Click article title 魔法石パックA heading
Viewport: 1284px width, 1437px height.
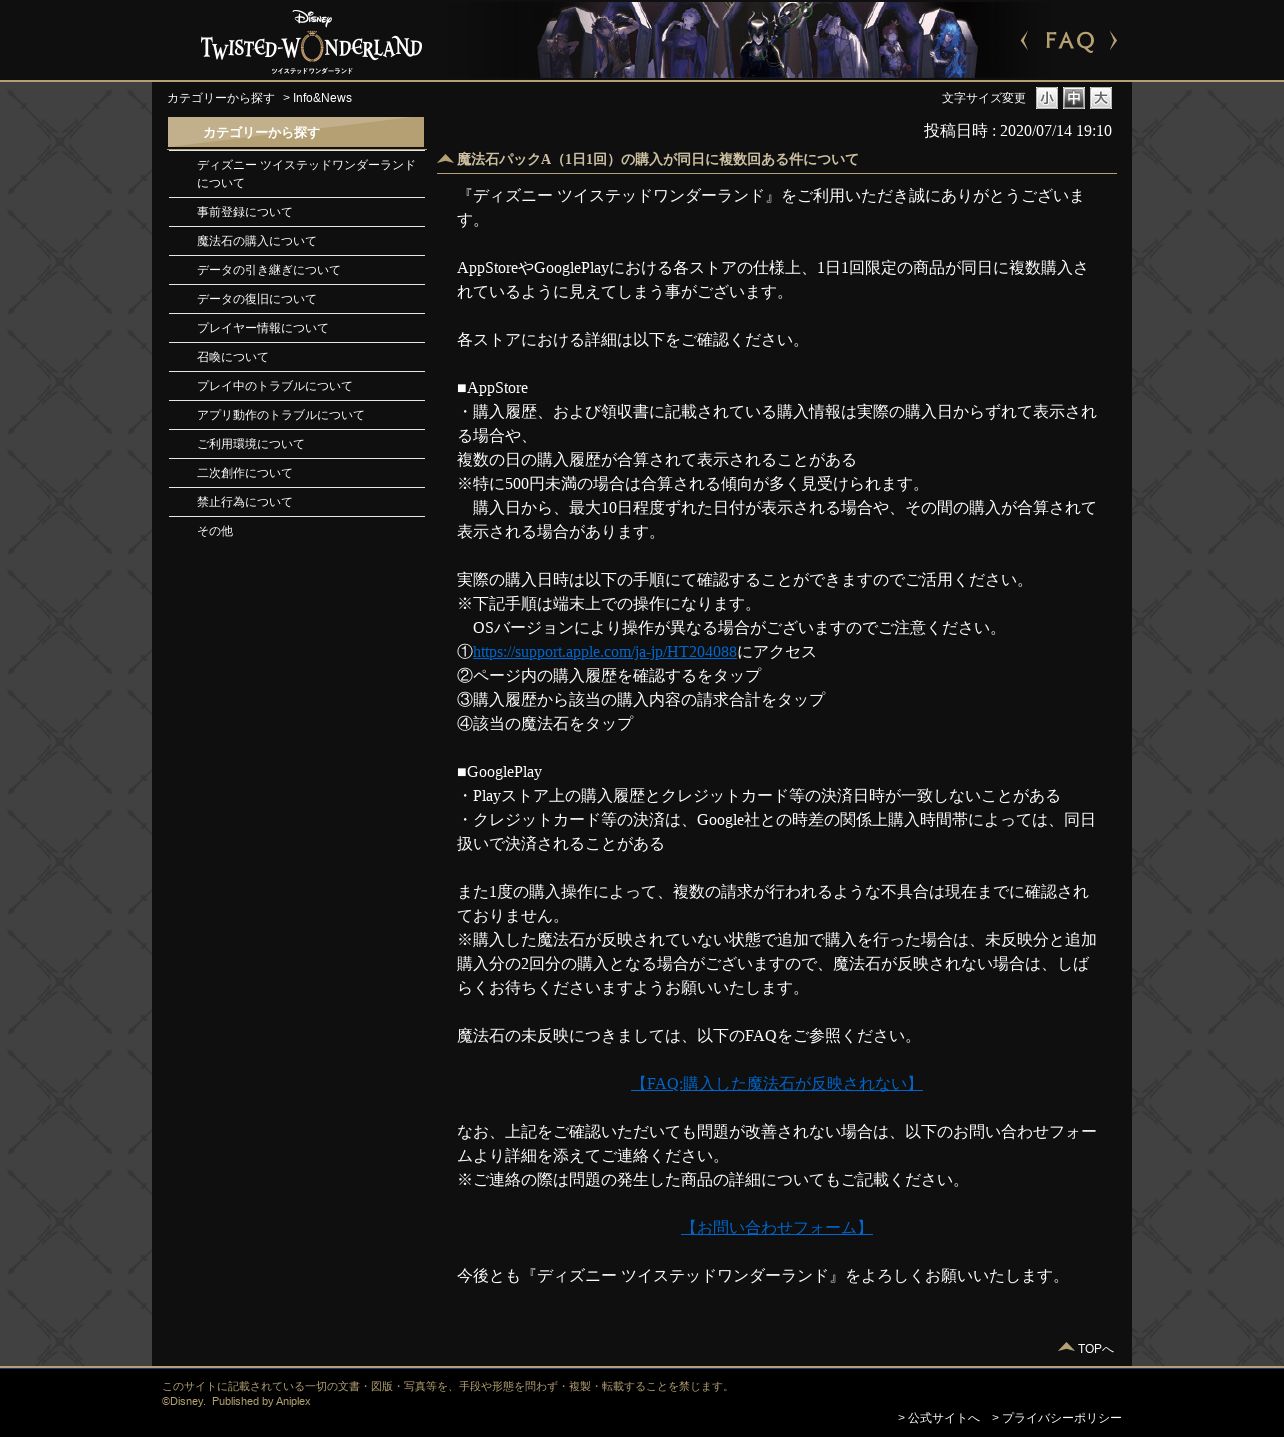[x=657, y=160]
